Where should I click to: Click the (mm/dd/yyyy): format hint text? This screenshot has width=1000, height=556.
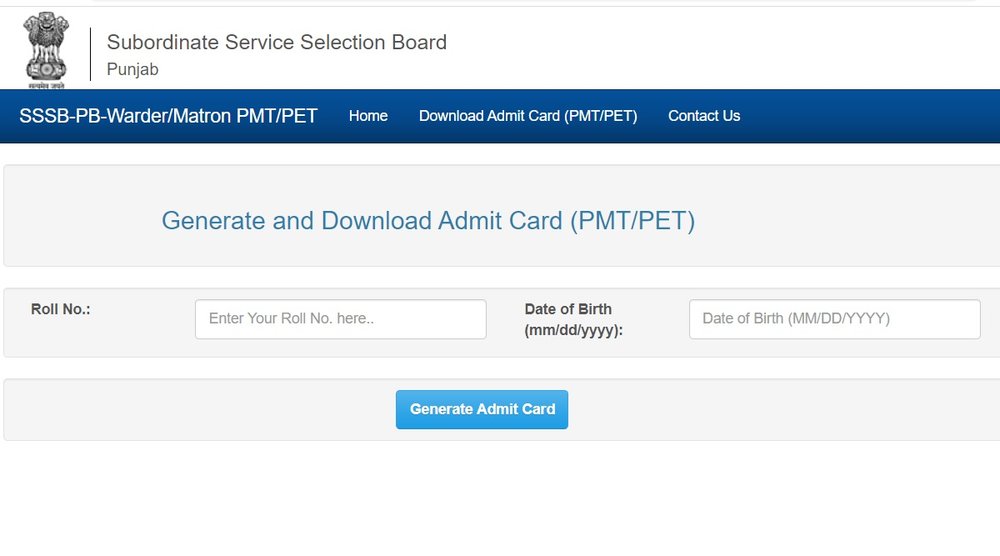coord(573,329)
